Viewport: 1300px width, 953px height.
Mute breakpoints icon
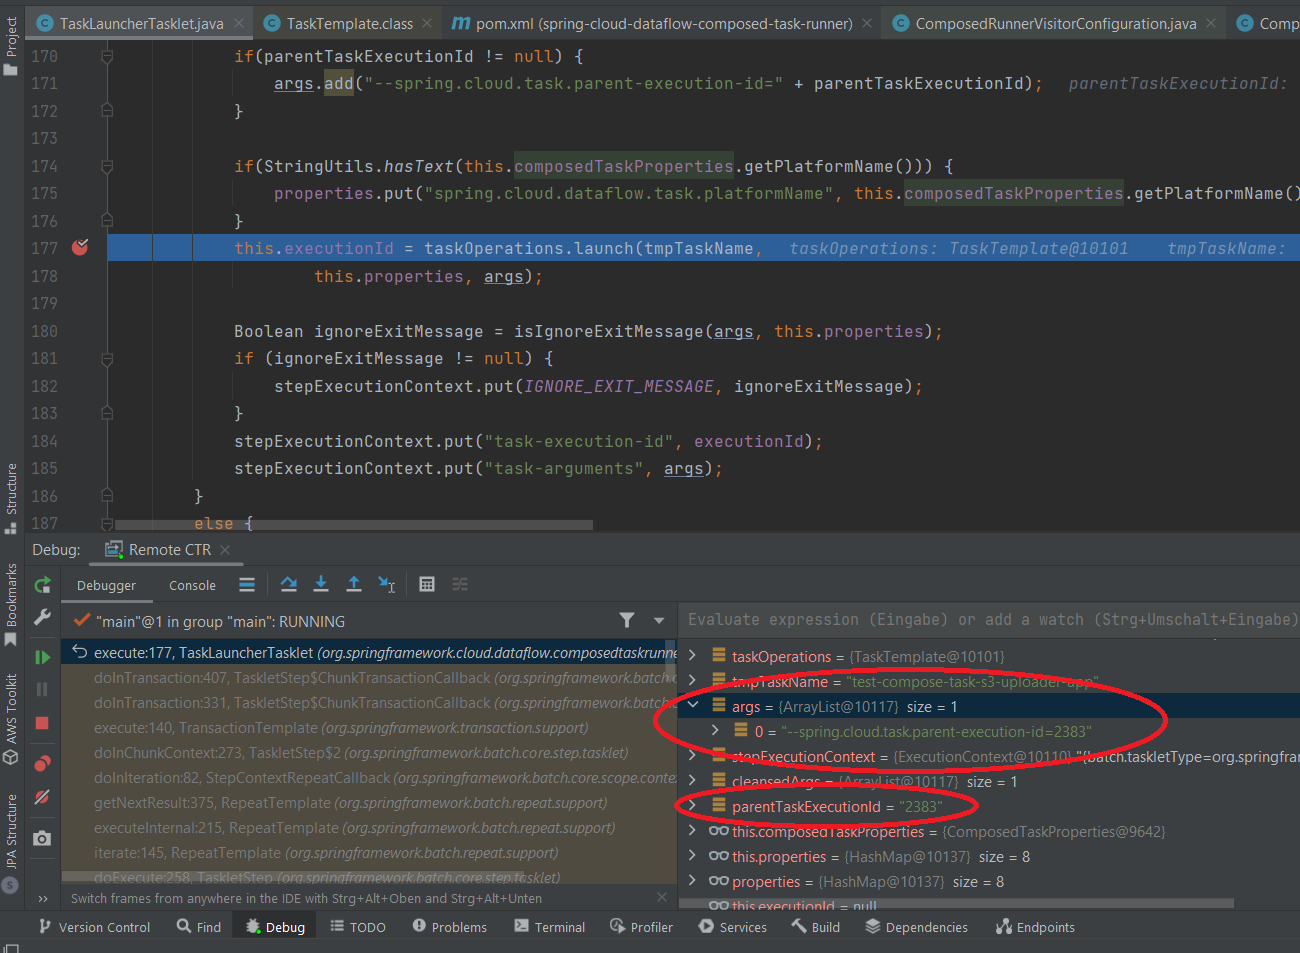click(42, 797)
